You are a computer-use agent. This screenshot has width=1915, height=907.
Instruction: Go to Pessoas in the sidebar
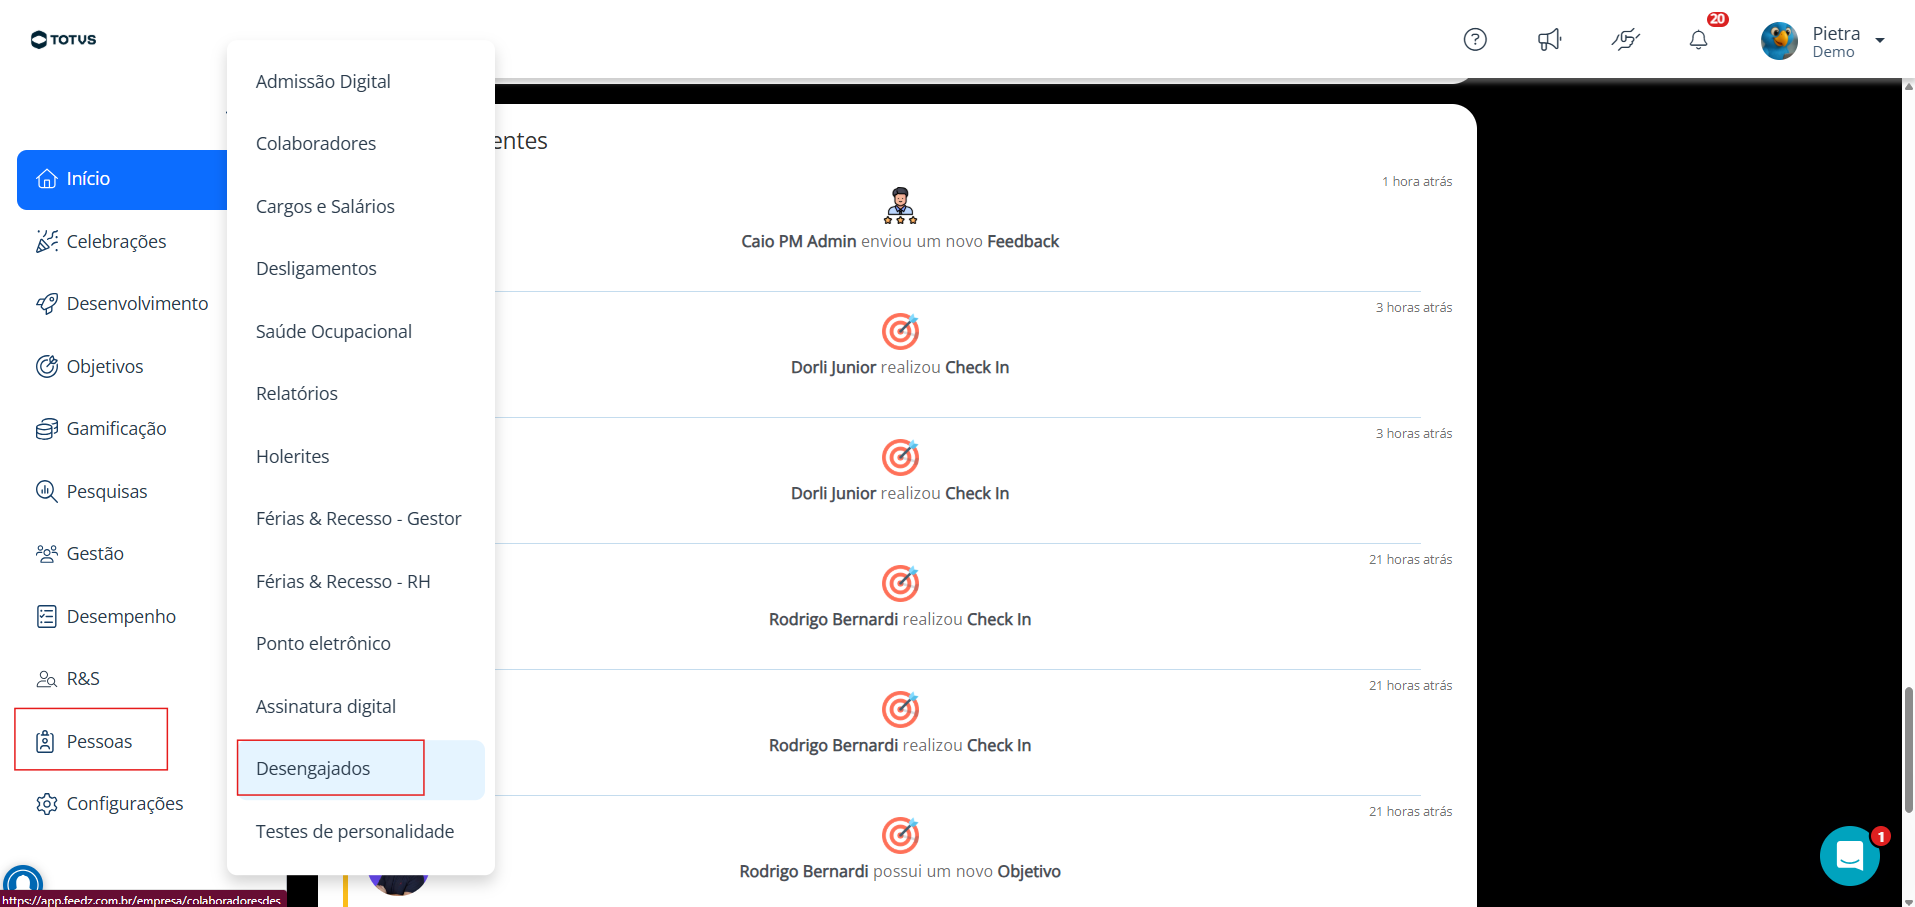pos(91,741)
